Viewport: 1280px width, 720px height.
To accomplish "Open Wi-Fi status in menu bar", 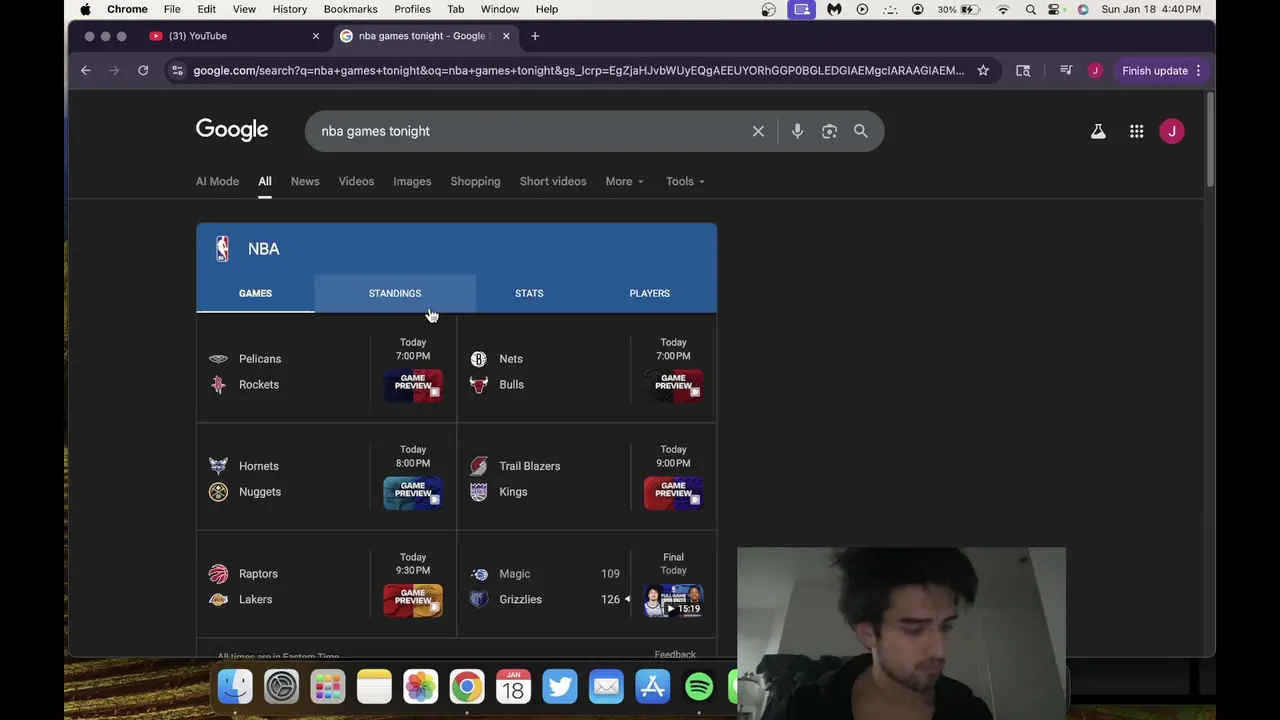I will [1003, 9].
